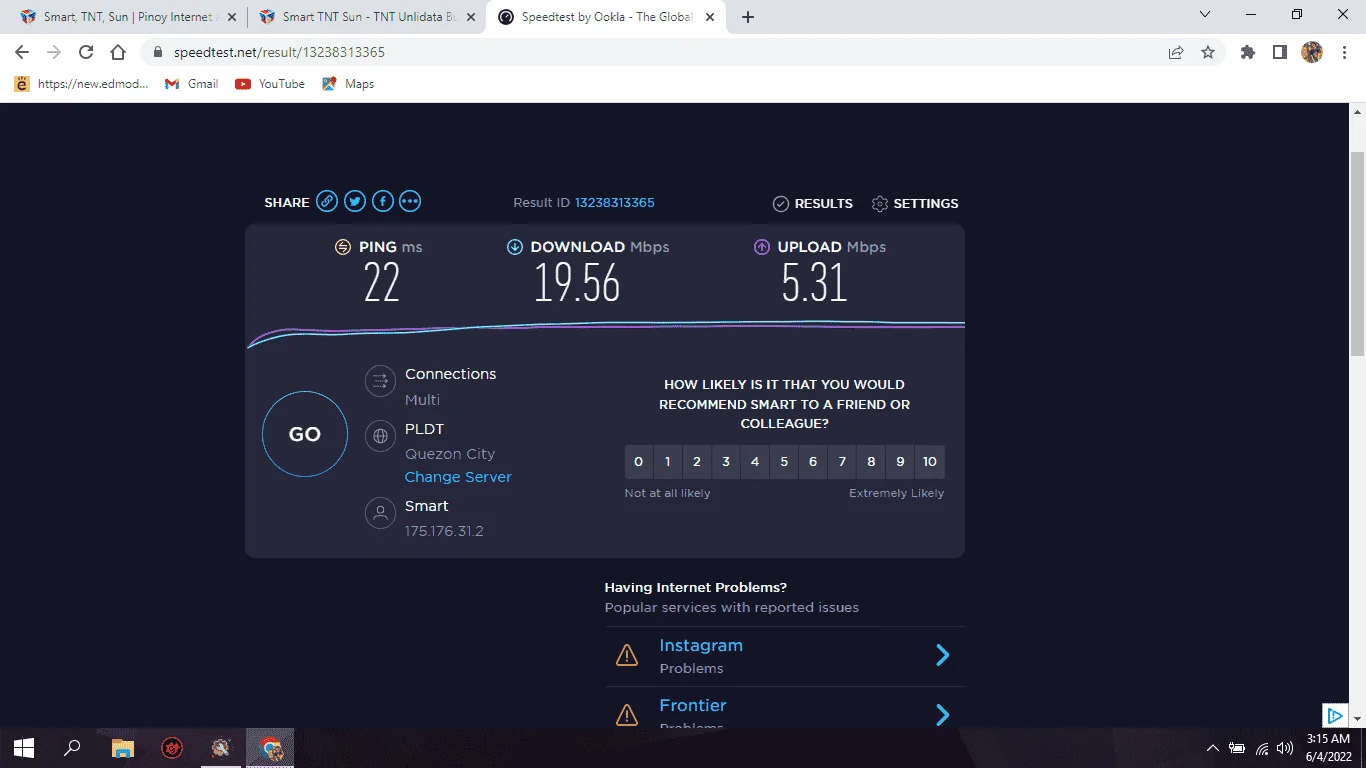Copy the result link via share link icon
1366x768 pixels.
pos(327,202)
